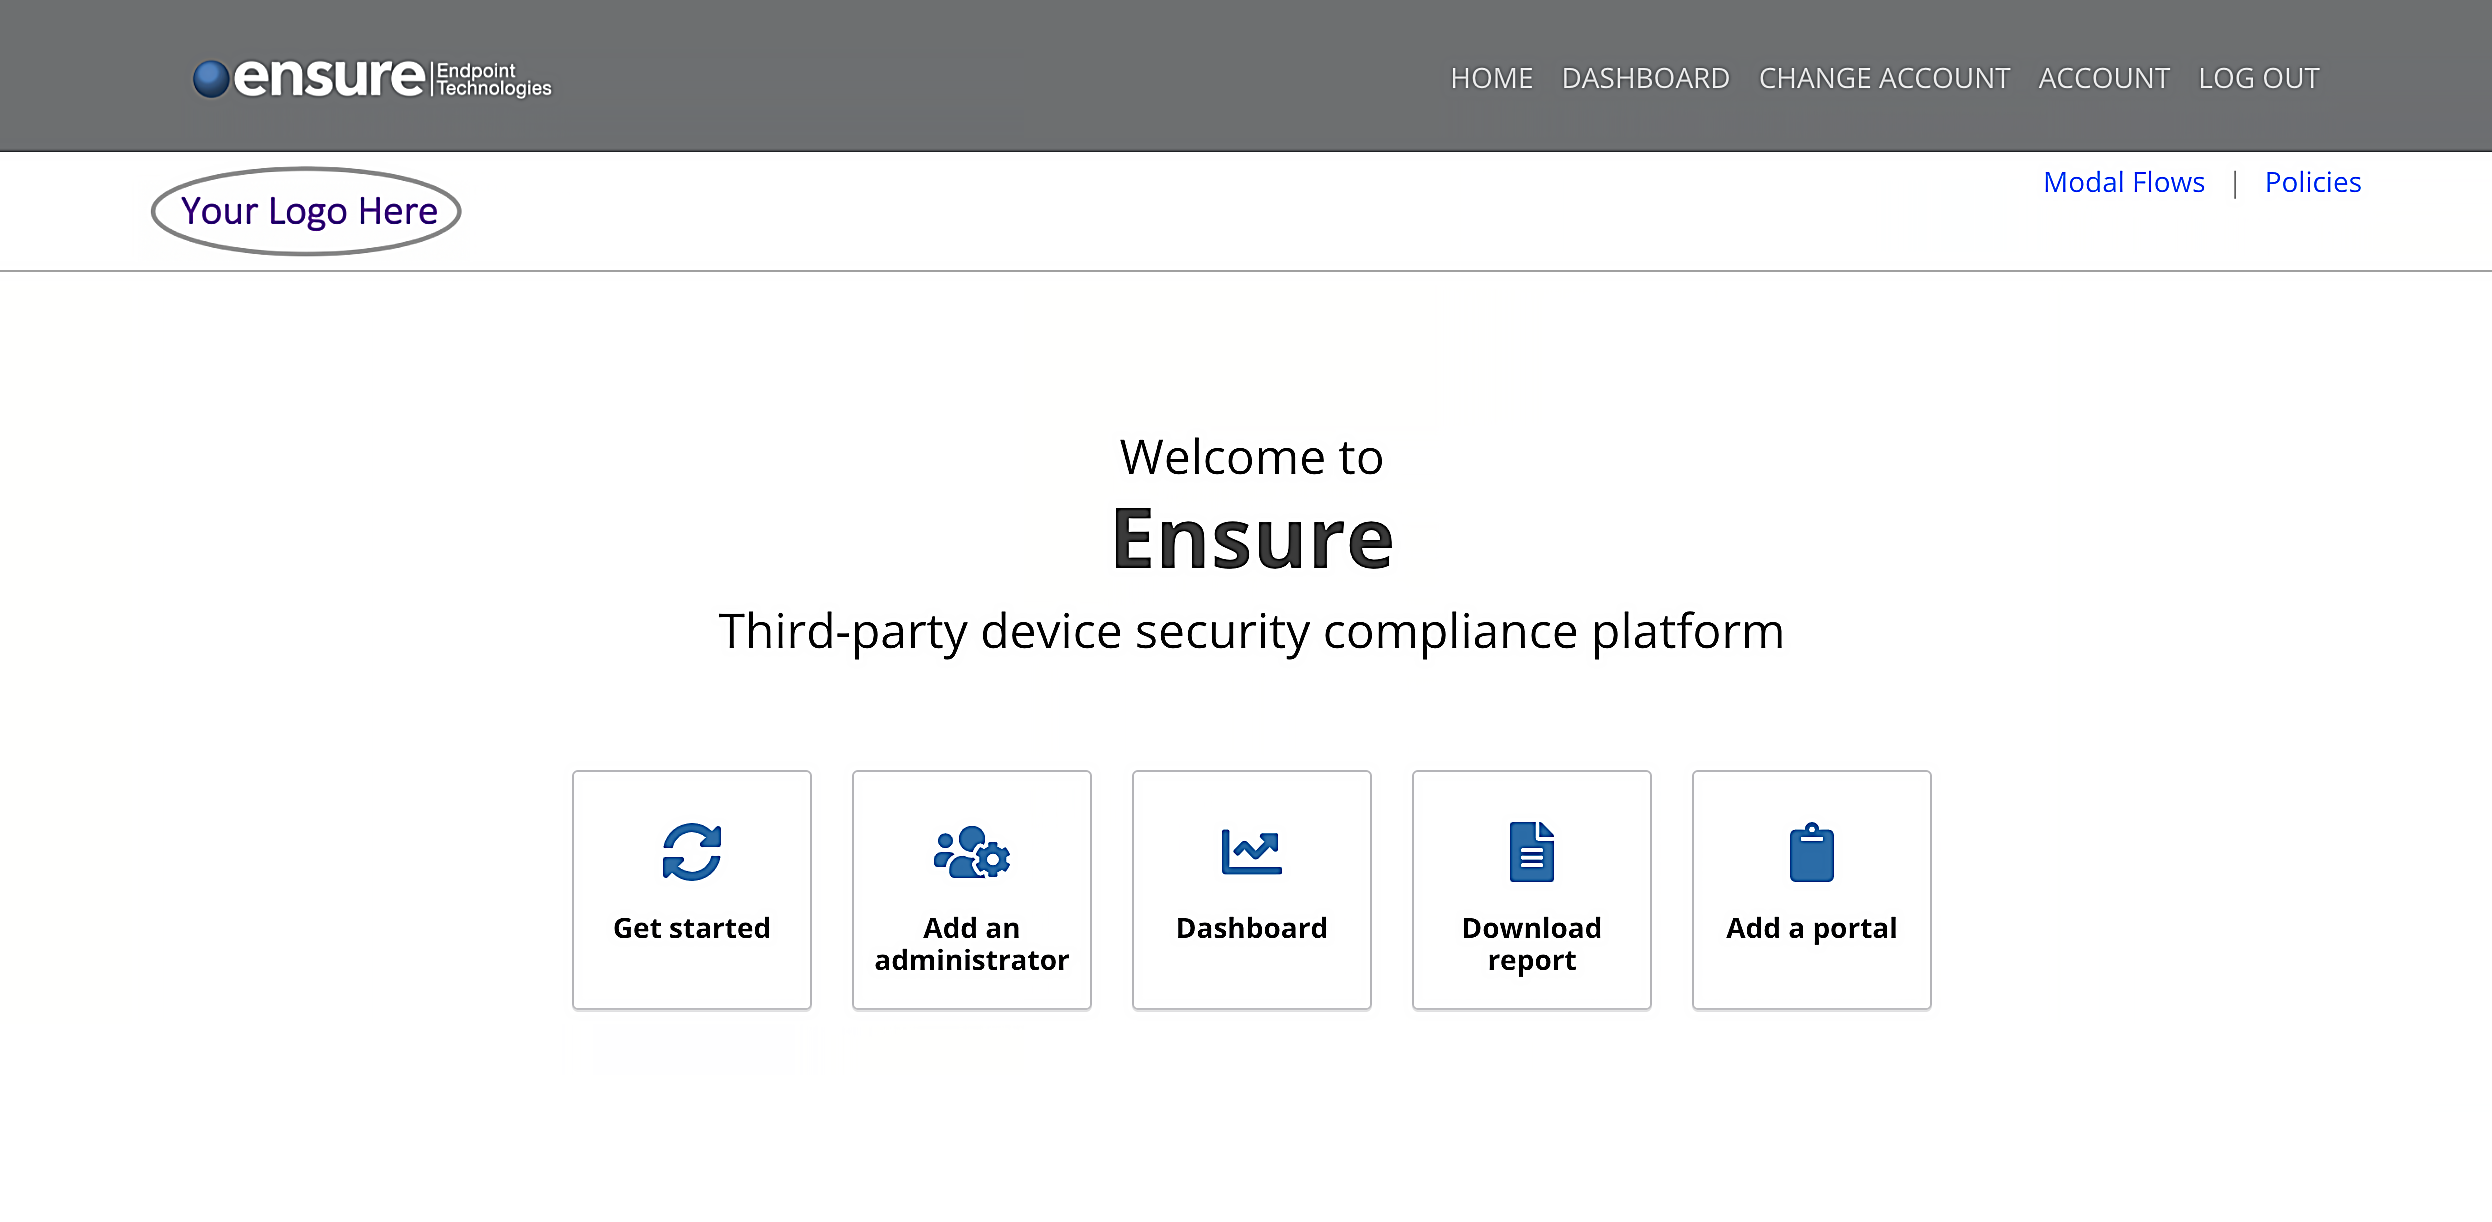The image size is (2492, 1222).
Task: Select the Add a portal card label
Action: (1812, 928)
